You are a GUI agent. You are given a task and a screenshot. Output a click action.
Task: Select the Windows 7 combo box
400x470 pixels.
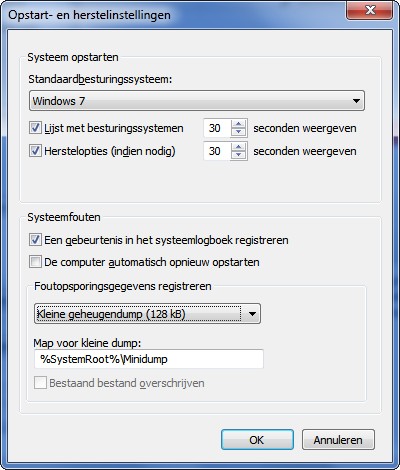(x=197, y=101)
